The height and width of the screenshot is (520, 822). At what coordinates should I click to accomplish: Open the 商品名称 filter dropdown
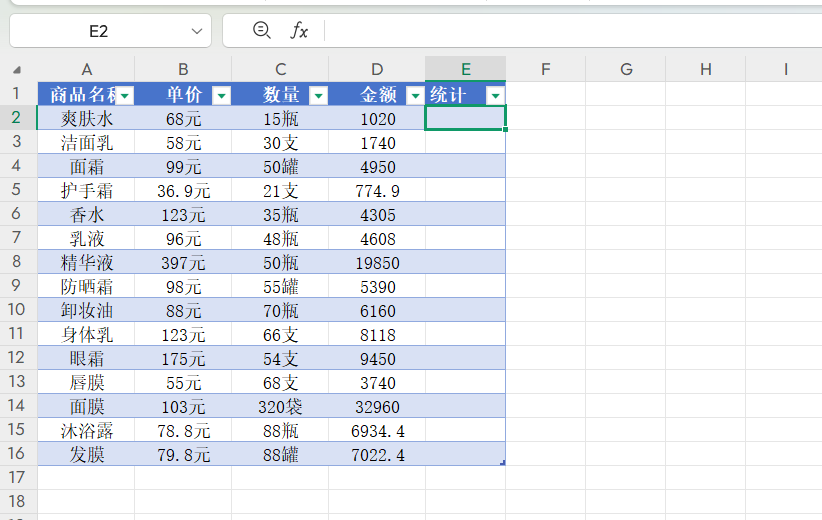coord(125,96)
